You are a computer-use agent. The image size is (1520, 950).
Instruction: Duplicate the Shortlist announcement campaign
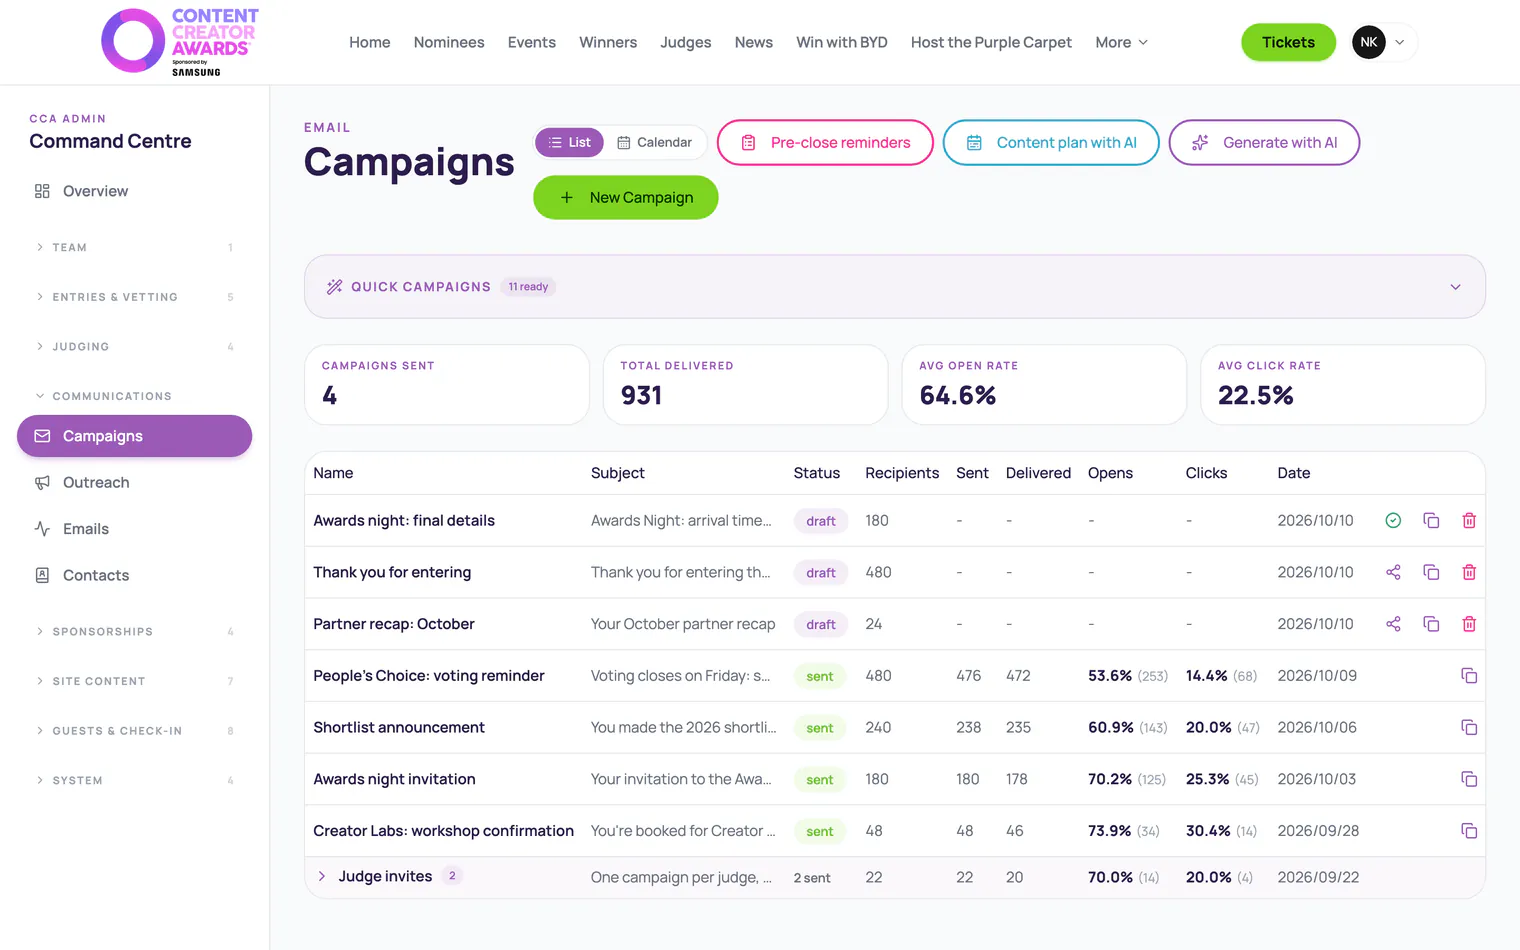[1469, 727]
